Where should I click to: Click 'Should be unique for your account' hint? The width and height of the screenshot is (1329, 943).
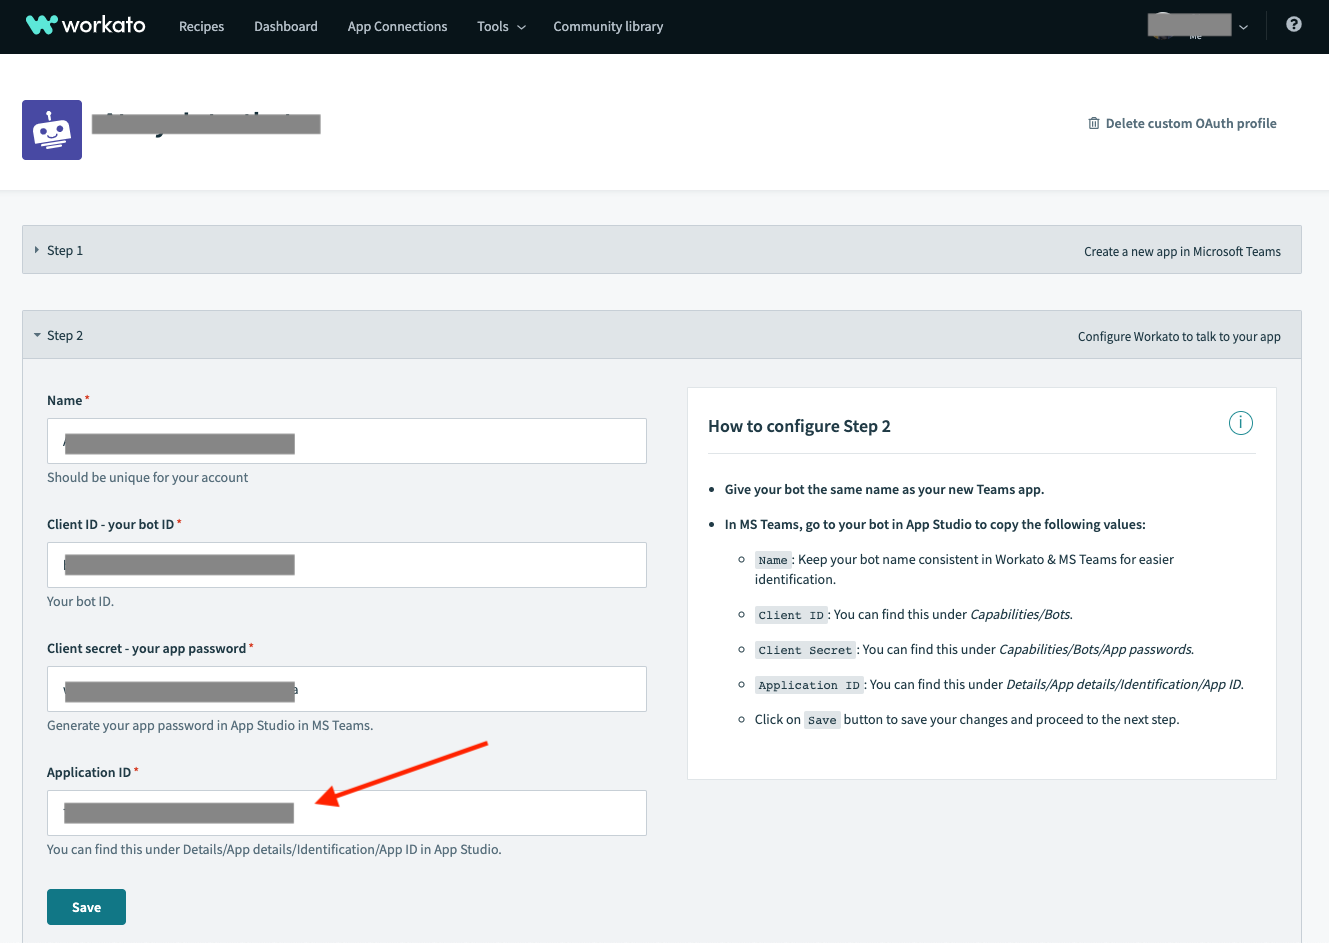pyautogui.click(x=148, y=477)
